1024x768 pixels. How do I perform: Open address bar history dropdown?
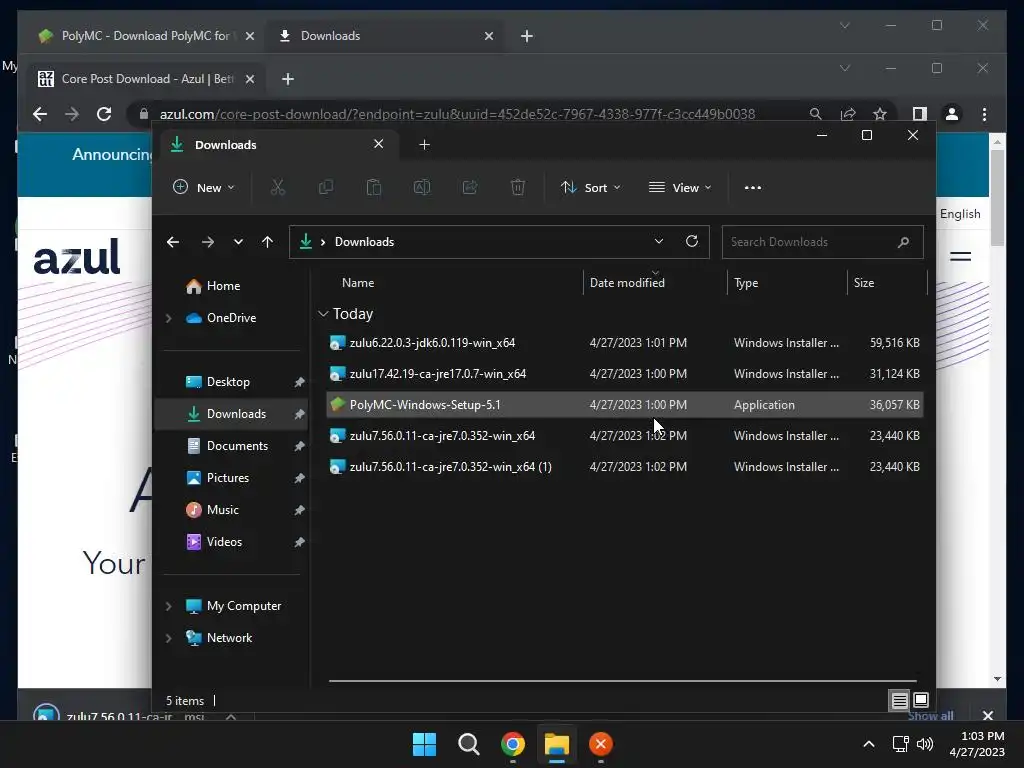659,241
